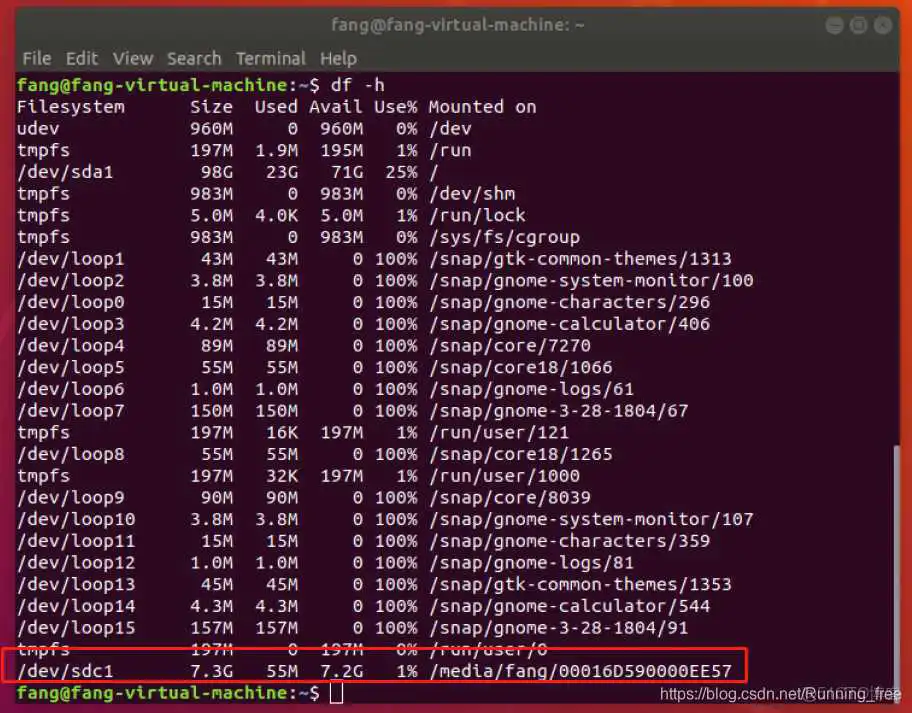This screenshot has height=713, width=912.
Task: Open the Search menu
Action: pos(193,58)
